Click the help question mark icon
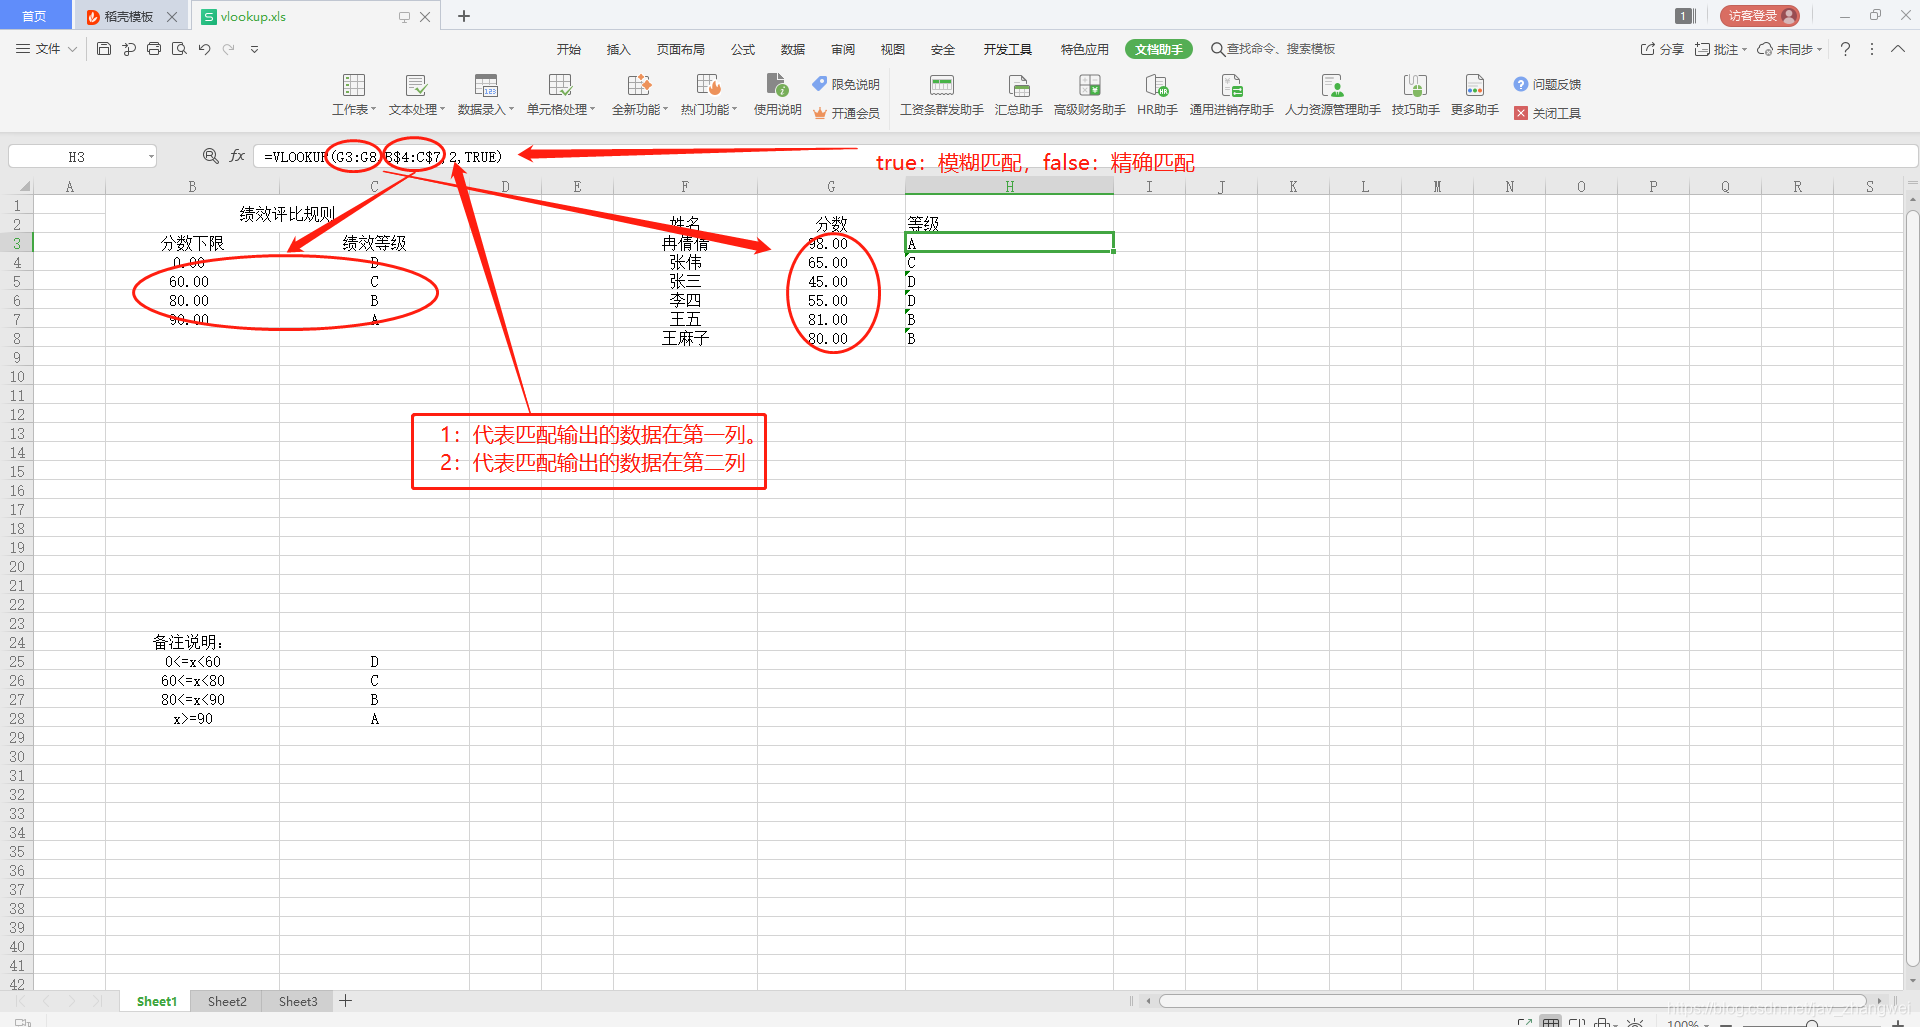 coord(1846,49)
